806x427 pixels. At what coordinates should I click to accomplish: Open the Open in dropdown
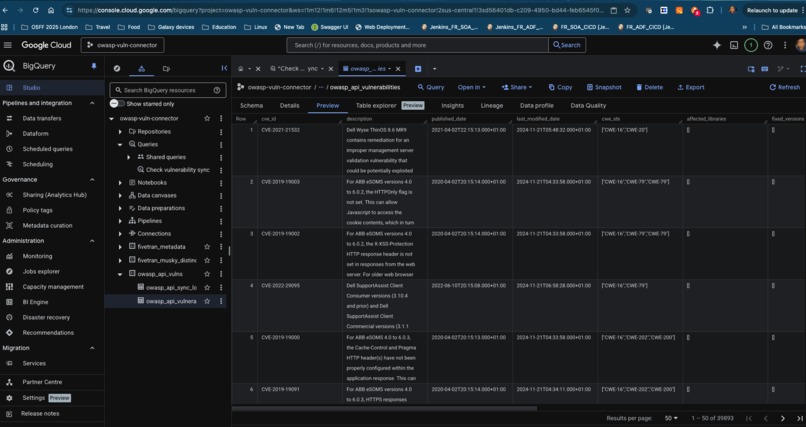pos(471,87)
